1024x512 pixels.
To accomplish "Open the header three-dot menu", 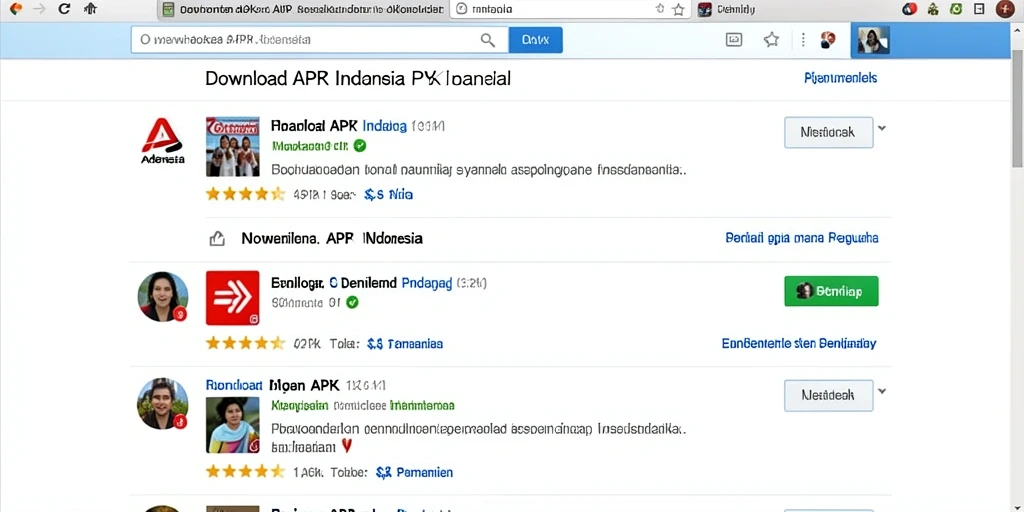I will 803,40.
